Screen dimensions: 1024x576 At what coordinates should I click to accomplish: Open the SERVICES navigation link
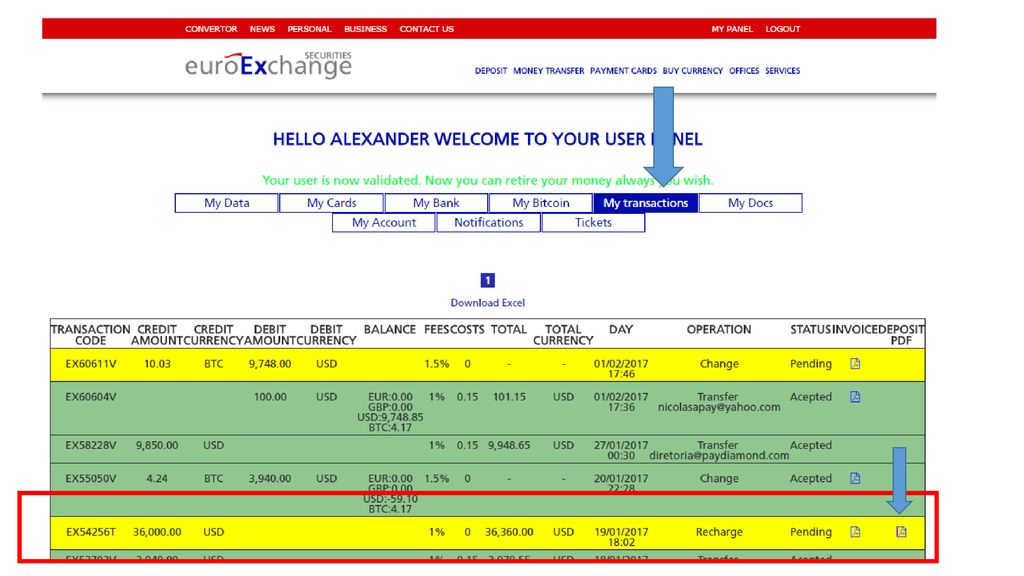pos(782,71)
